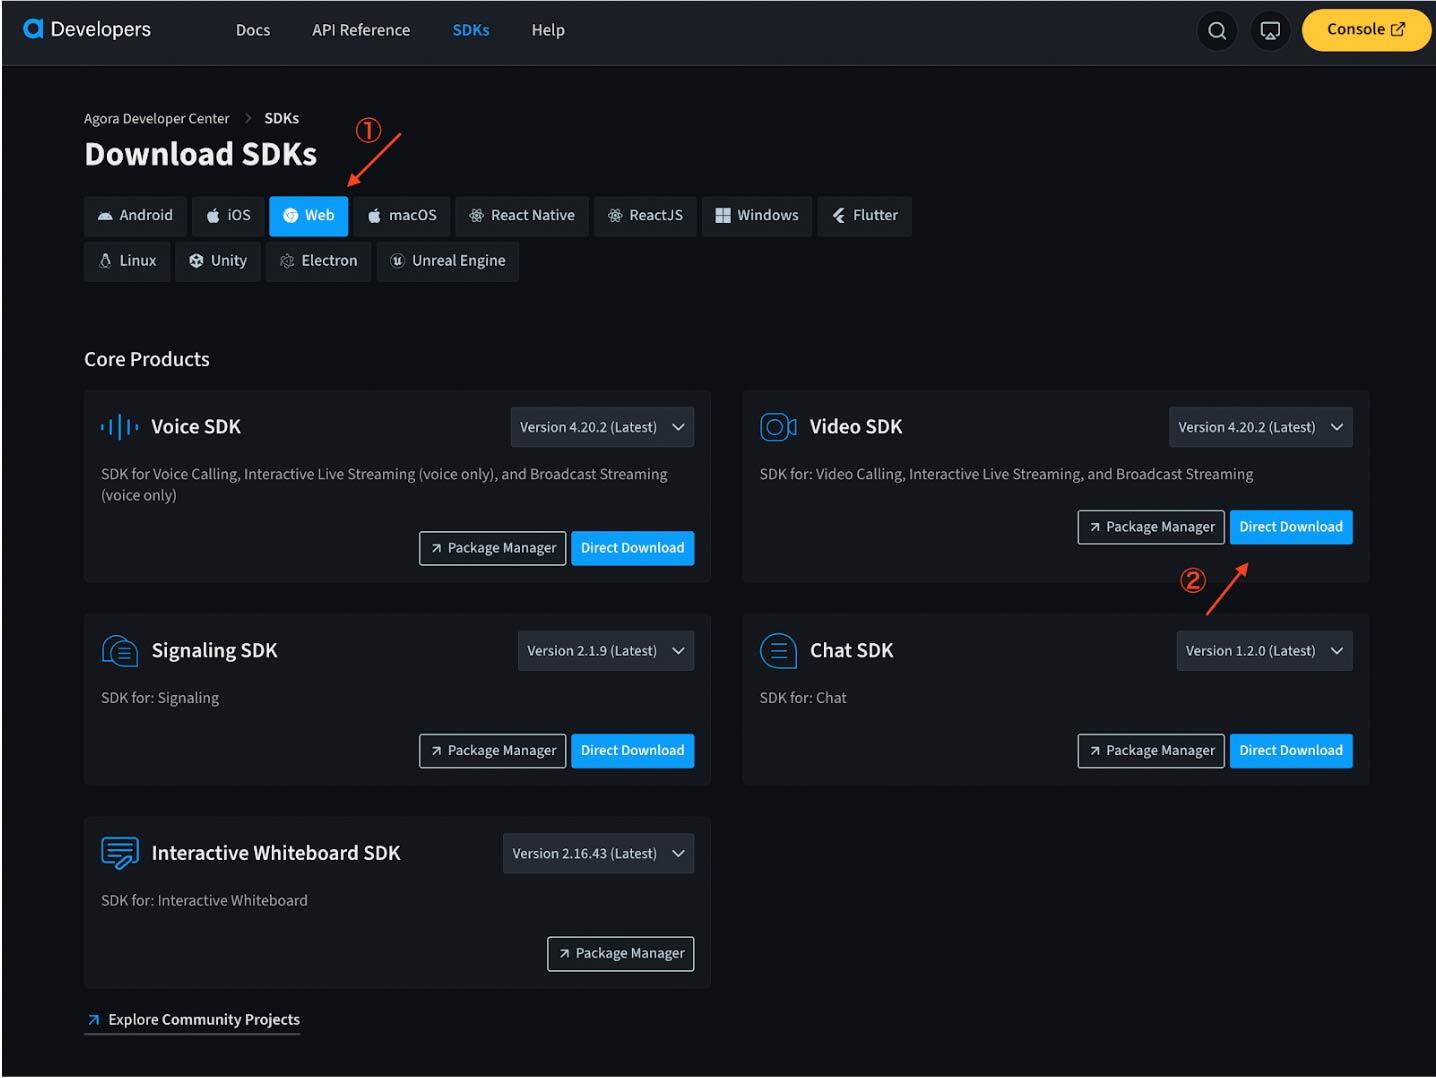
Task: Choose the Electron platform tab
Action: [x=318, y=261]
